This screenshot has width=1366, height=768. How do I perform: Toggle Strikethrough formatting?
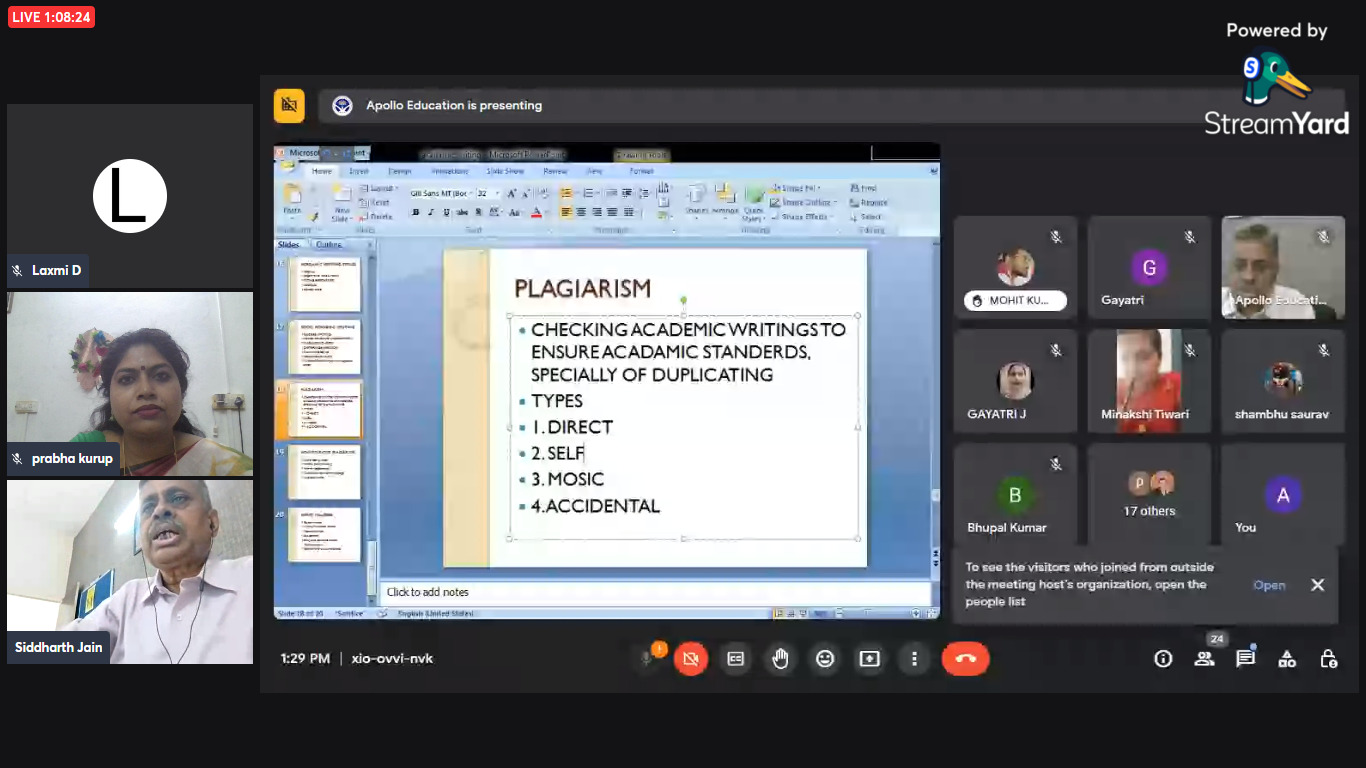coord(462,212)
